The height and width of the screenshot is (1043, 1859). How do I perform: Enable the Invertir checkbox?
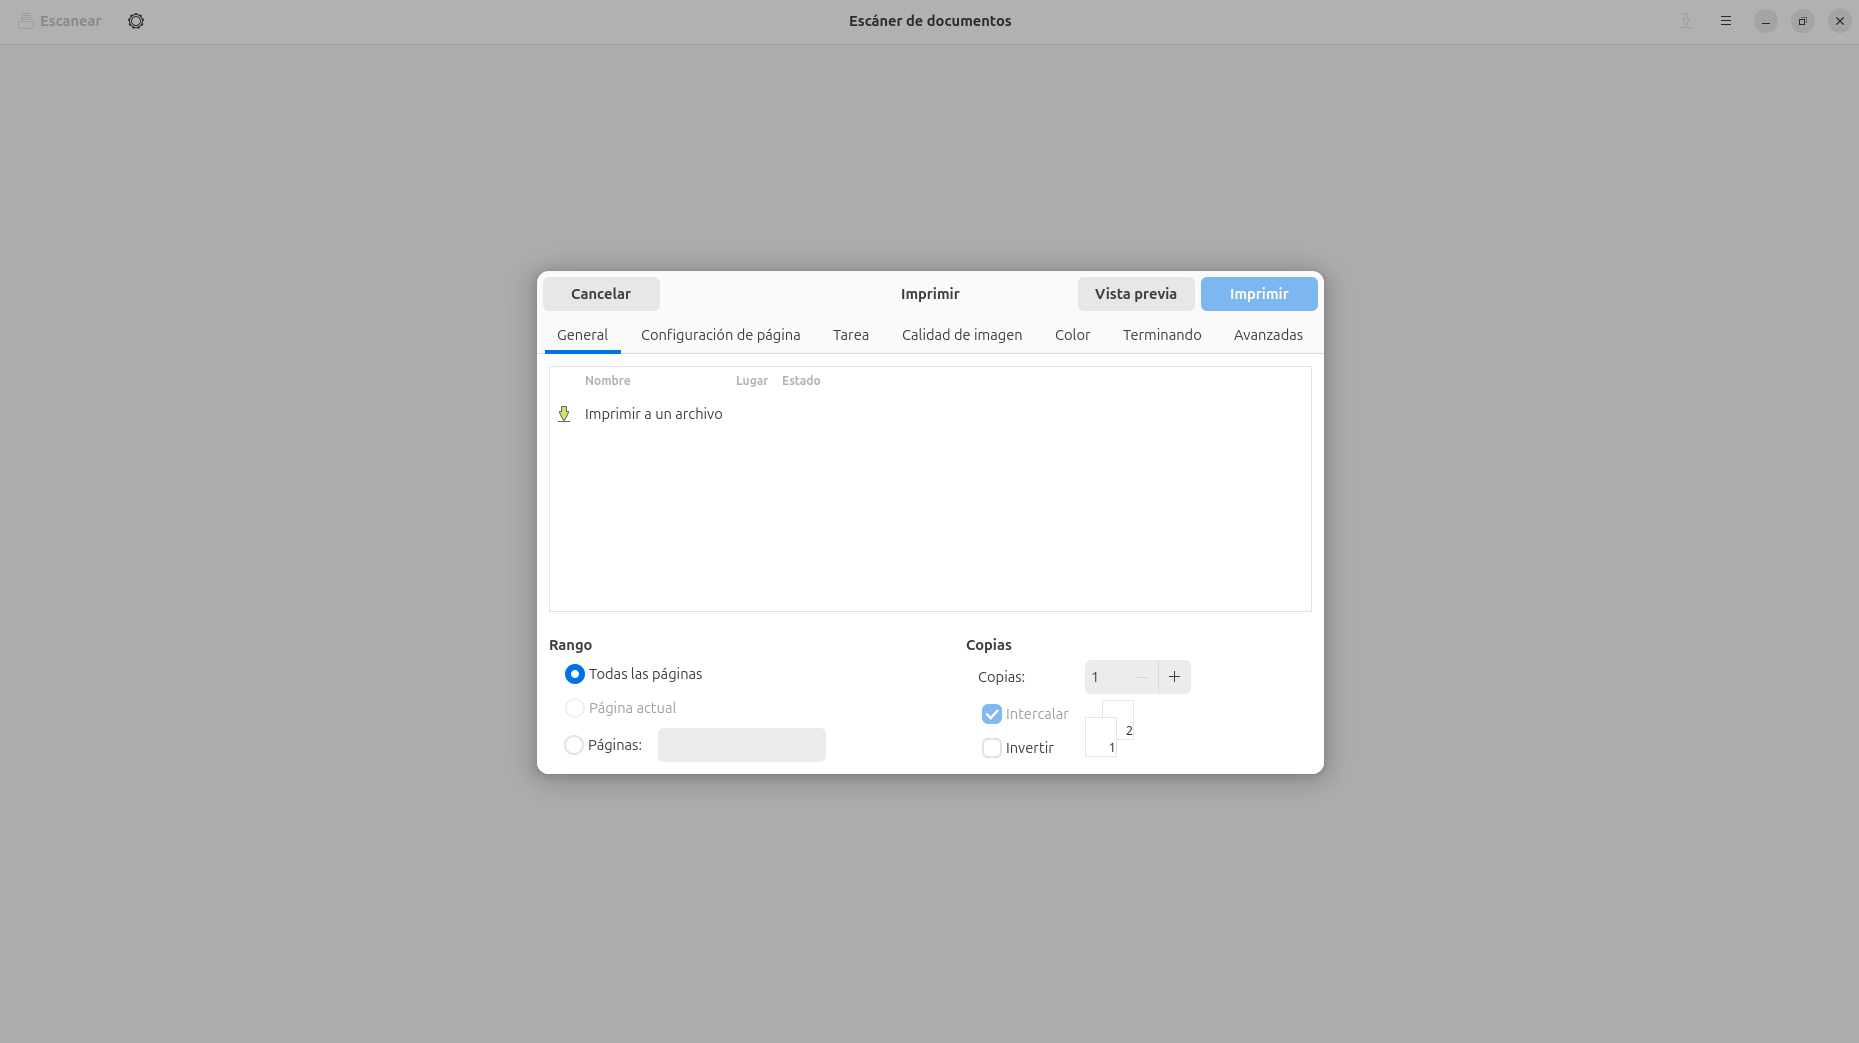click(x=992, y=748)
